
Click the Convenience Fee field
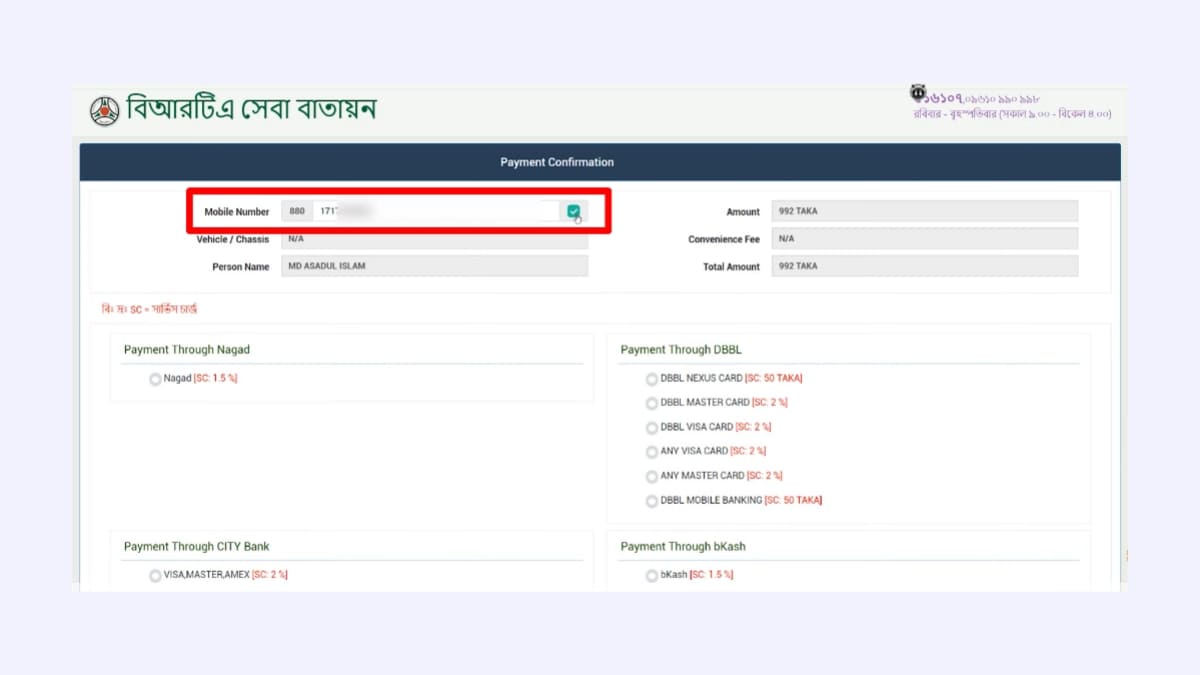(925, 238)
